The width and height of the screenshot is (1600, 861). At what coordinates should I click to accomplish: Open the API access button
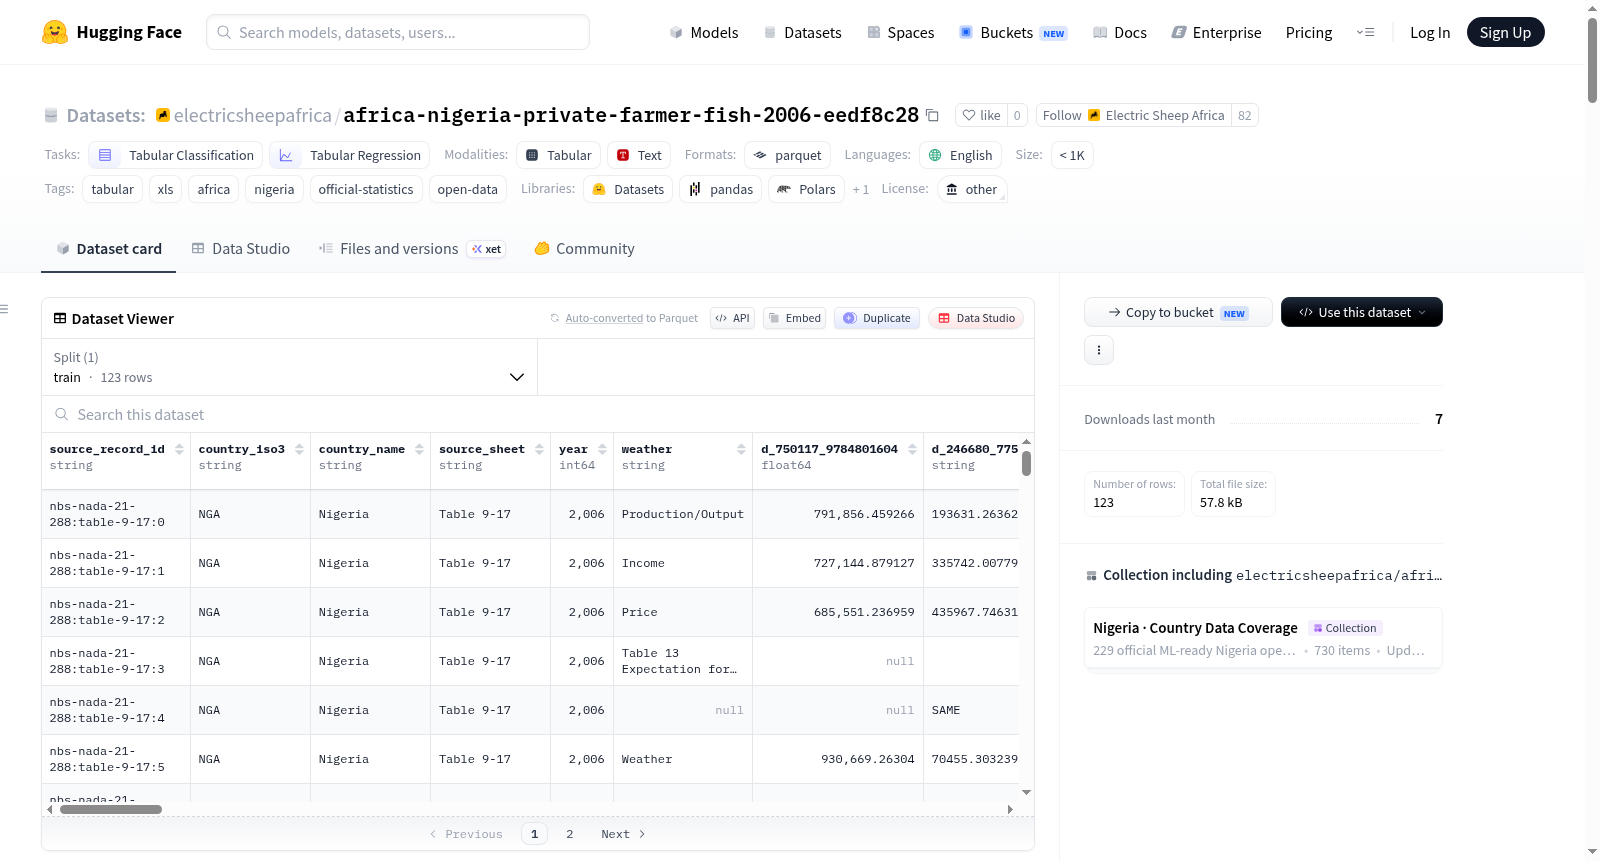tap(732, 318)
